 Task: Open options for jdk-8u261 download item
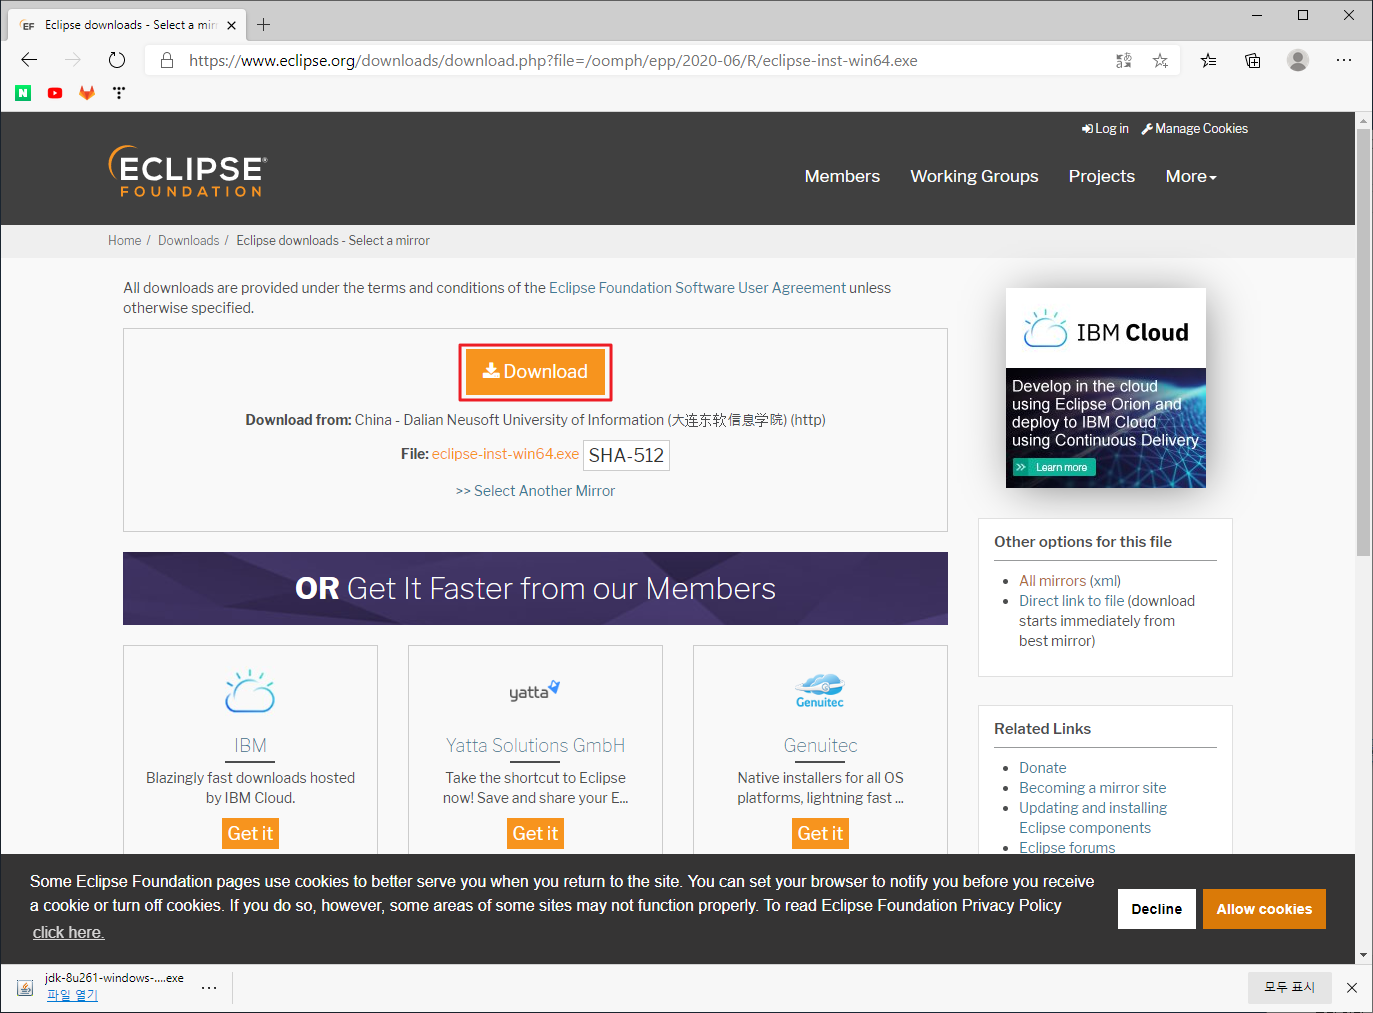(209, 988)
